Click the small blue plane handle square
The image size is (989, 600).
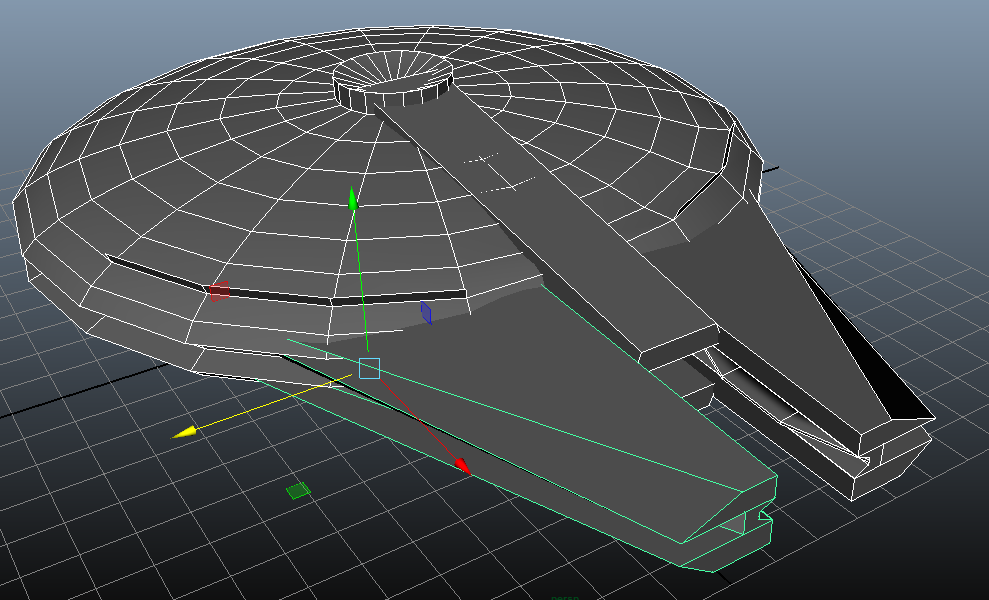(x=426, y=313)
